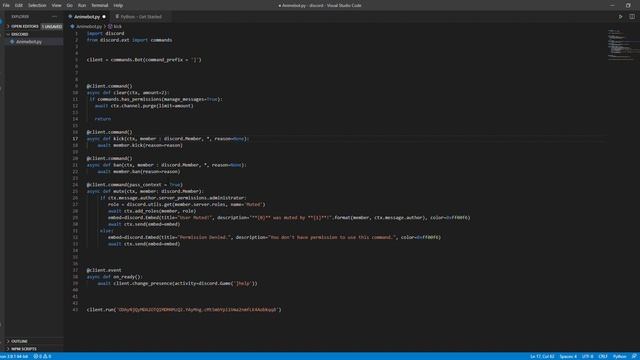Screen dimensions: 640x360
Task: Click line number 17 in the gutter
Action: [x=75, y=139]
